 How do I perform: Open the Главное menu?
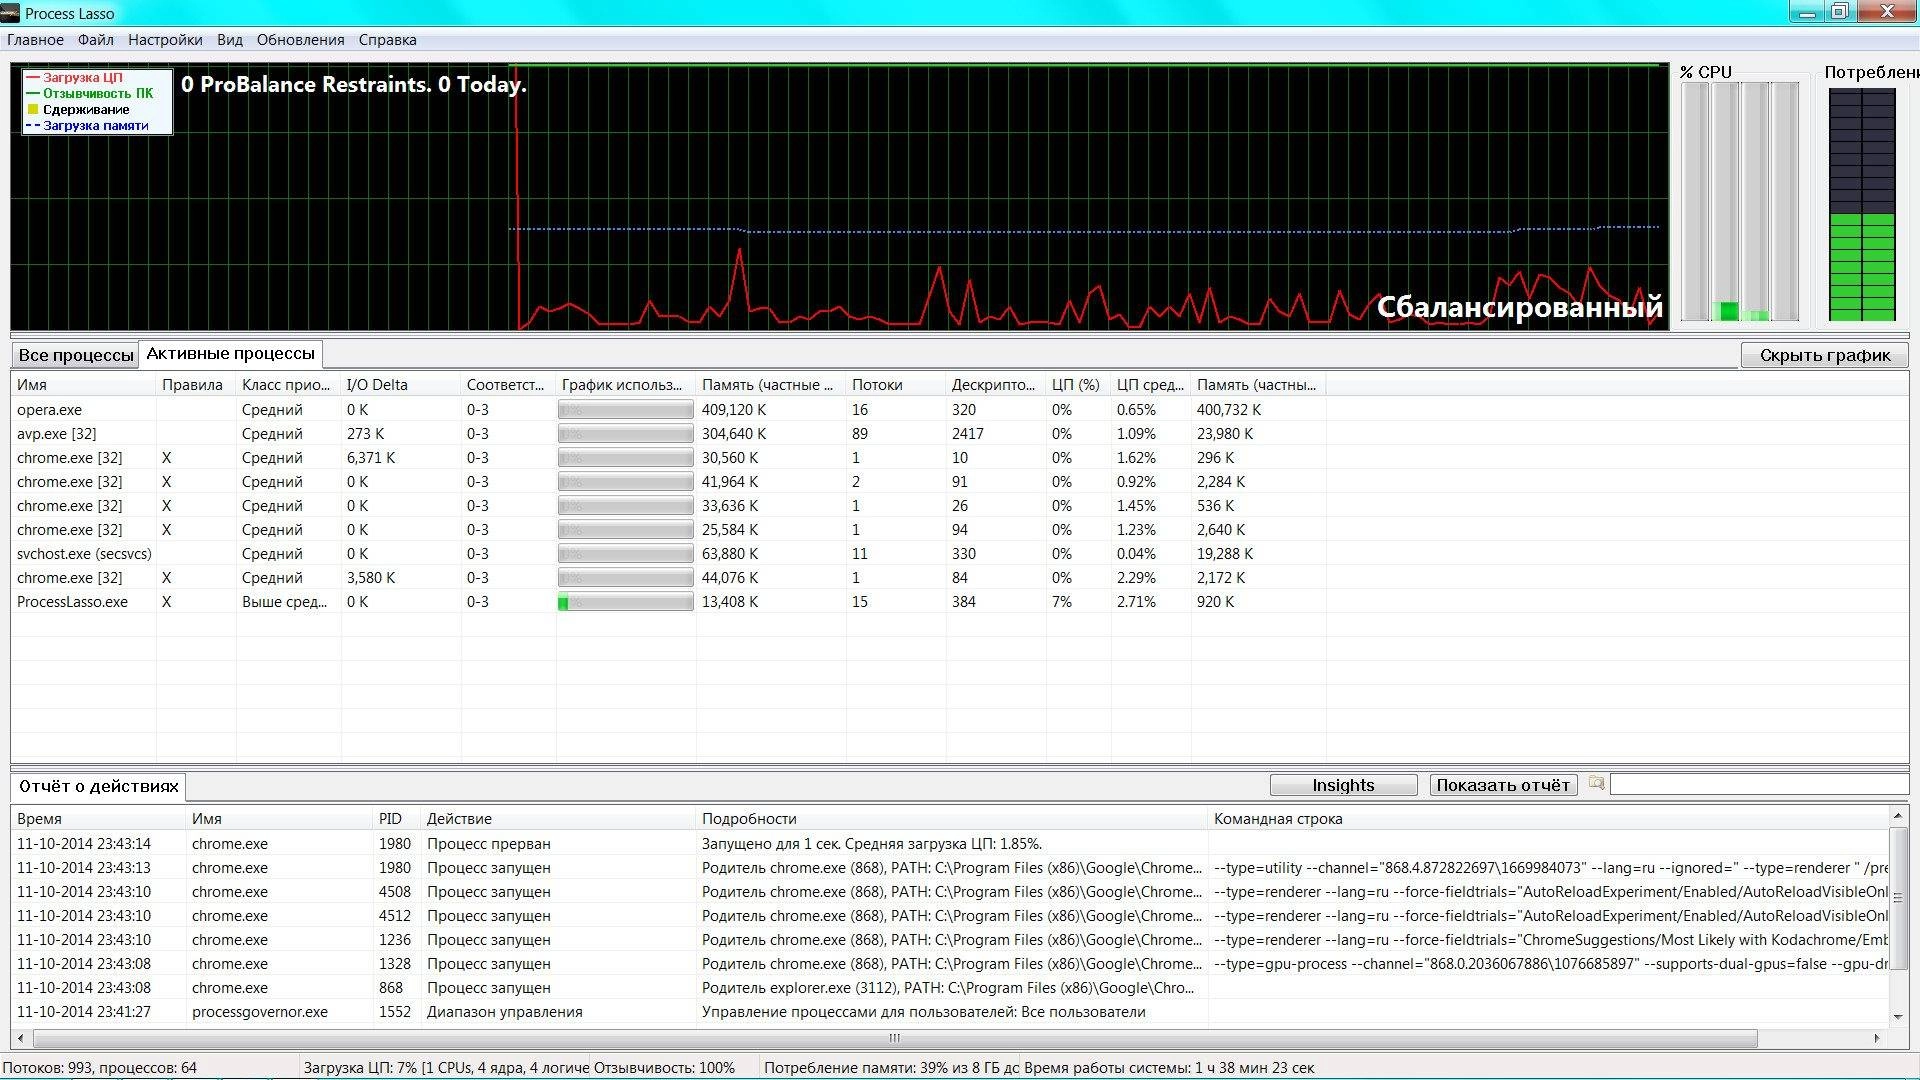point(35,40)
